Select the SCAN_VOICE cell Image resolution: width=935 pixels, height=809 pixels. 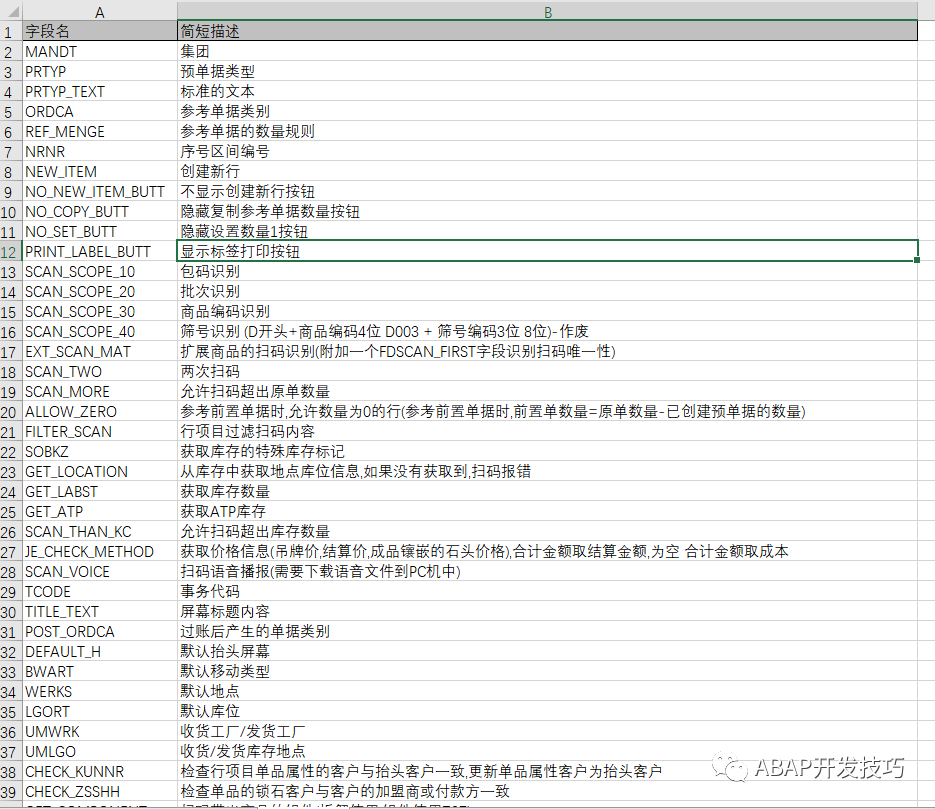(100, 571)
